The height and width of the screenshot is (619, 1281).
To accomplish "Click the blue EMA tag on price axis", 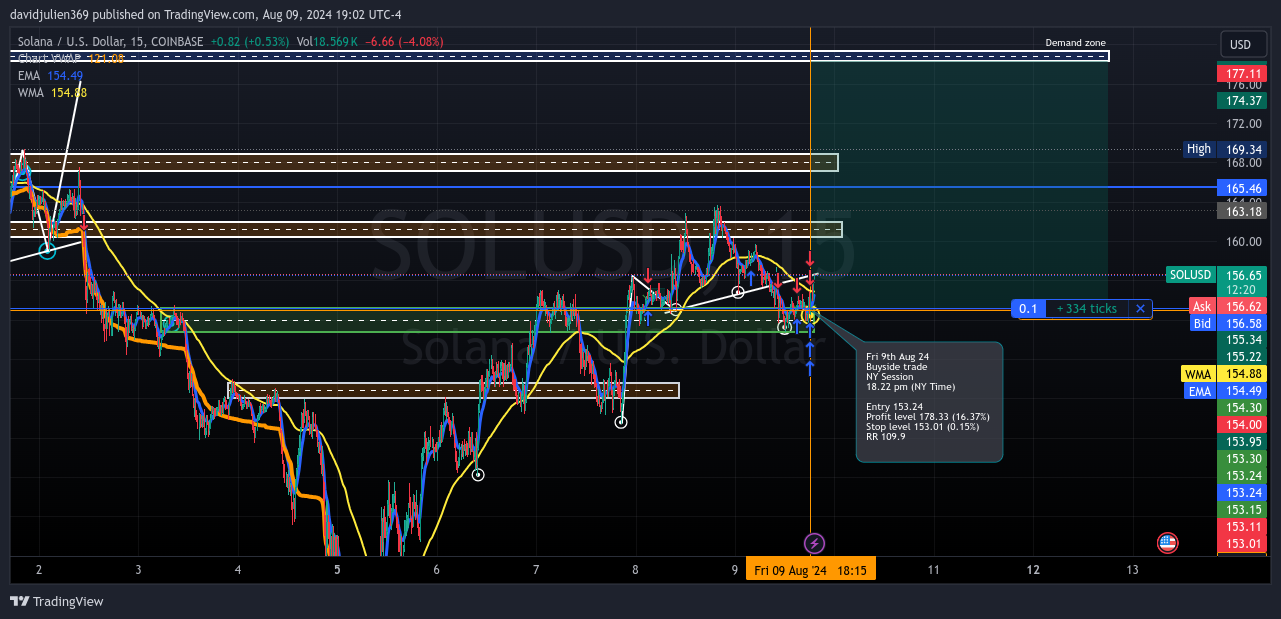I will click(1199, 391).
